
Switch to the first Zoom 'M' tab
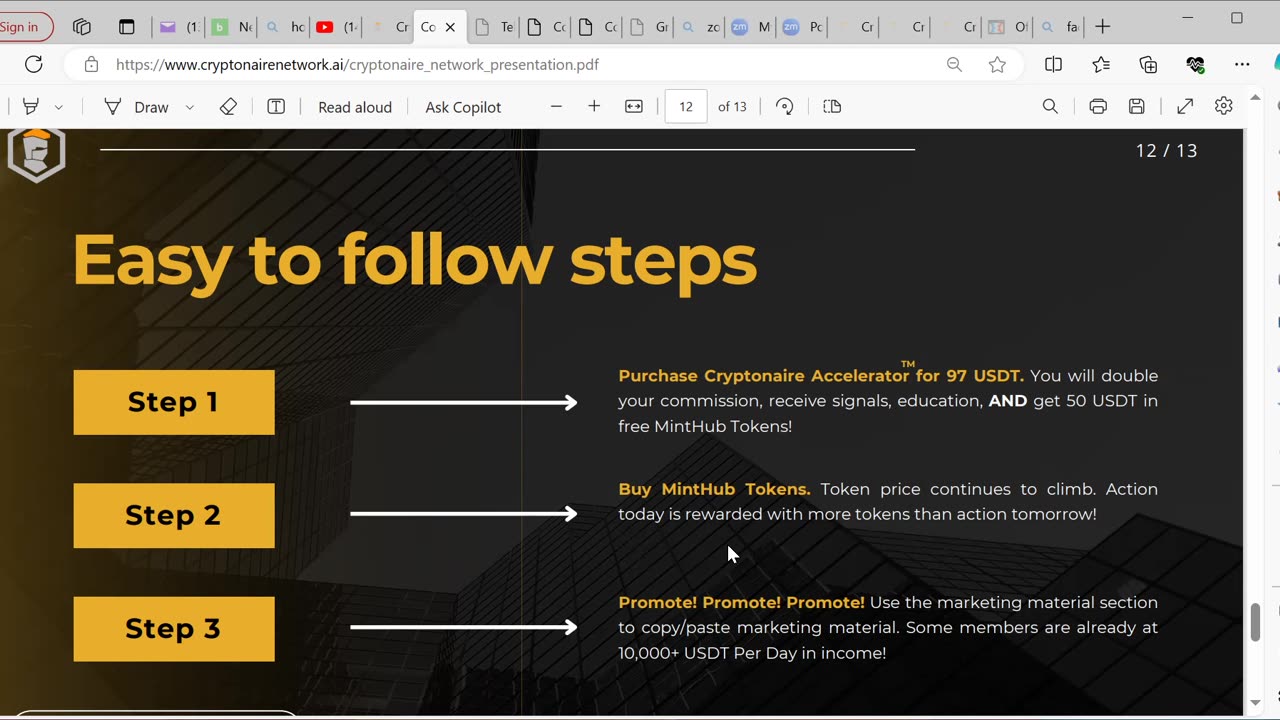pos(752,27)
